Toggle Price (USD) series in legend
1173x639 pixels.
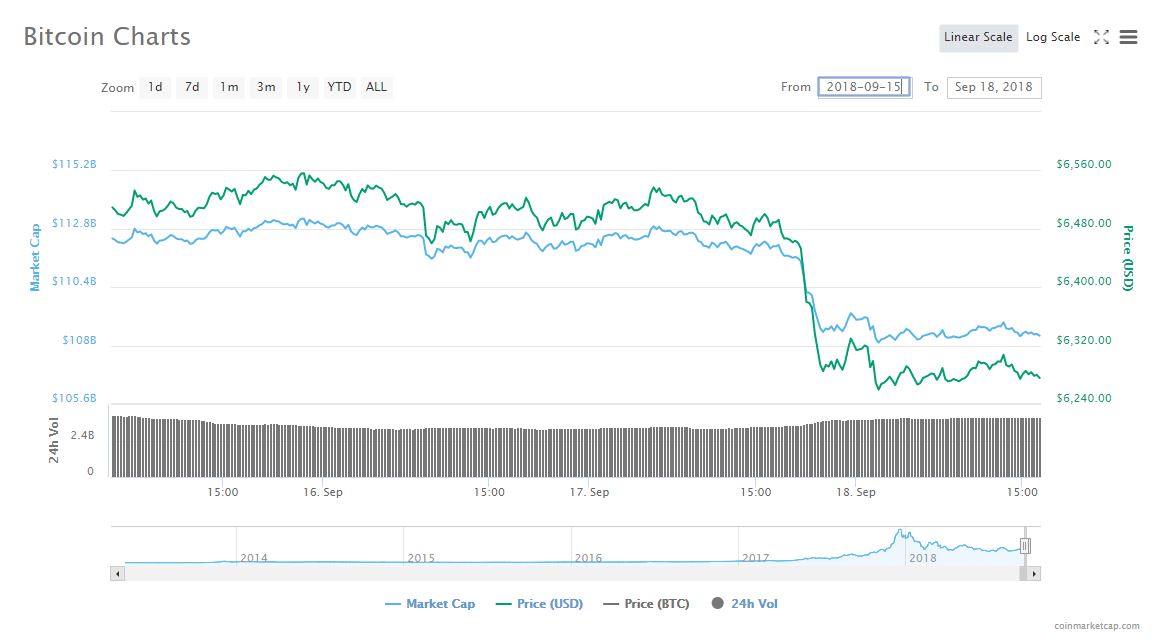pos(539,604)
